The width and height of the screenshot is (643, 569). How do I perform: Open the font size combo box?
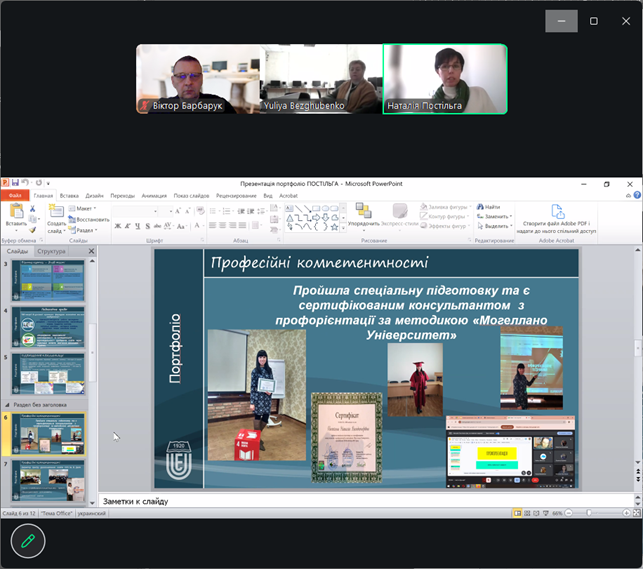tap(166, 211)
